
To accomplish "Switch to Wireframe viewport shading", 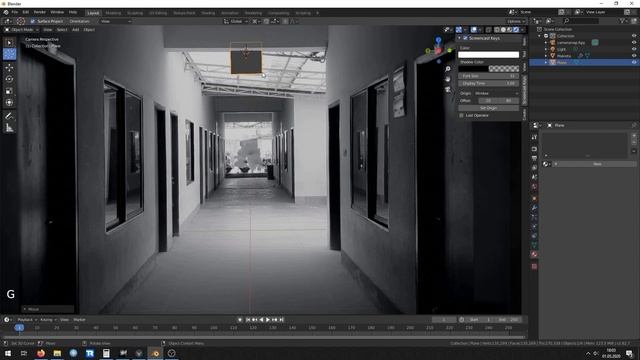I will point(497,30).
